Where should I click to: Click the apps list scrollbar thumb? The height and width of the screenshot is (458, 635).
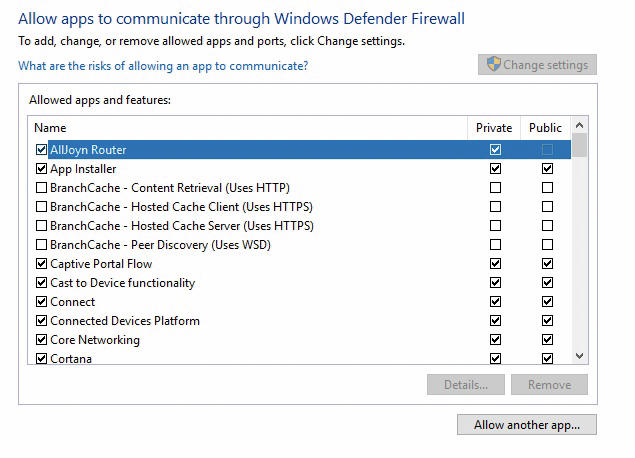point(580,145)
